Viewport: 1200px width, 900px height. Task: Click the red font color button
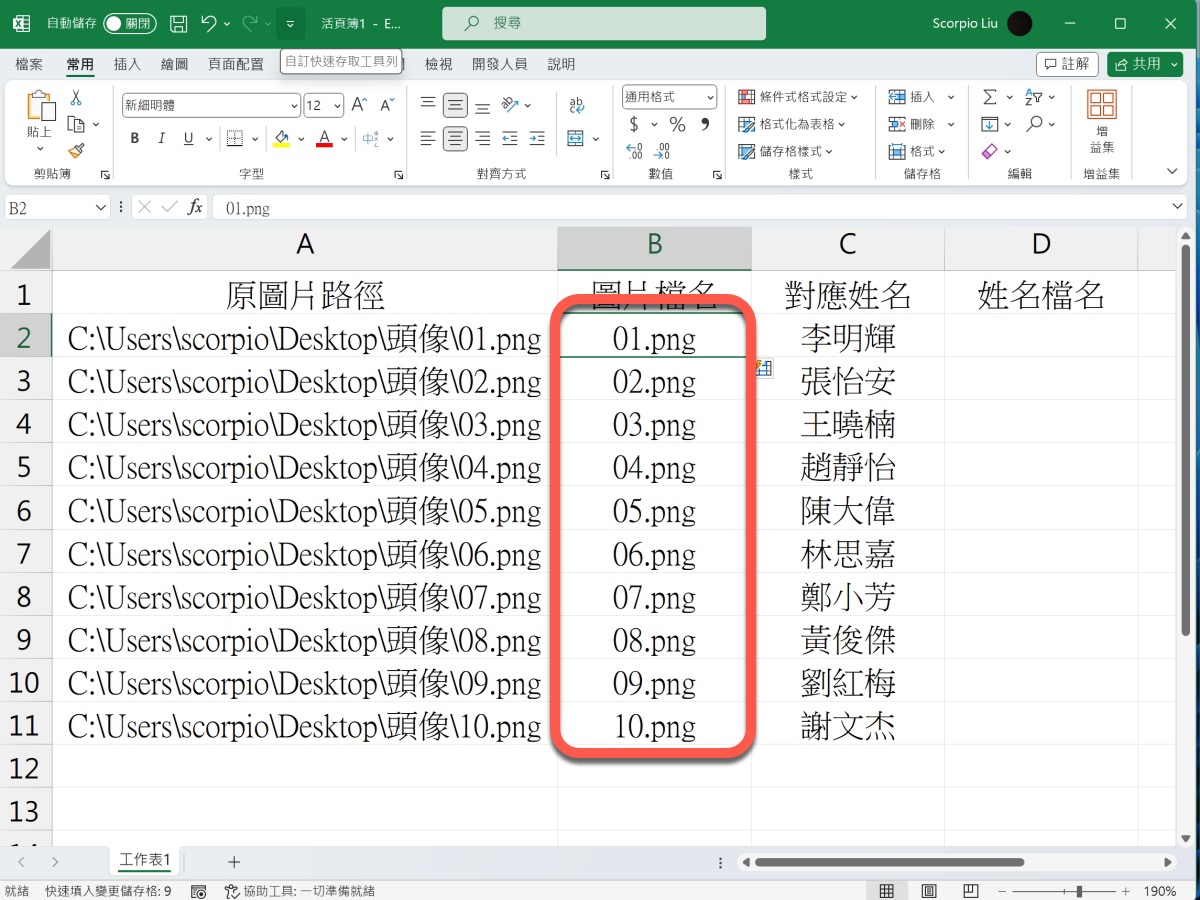324,138
